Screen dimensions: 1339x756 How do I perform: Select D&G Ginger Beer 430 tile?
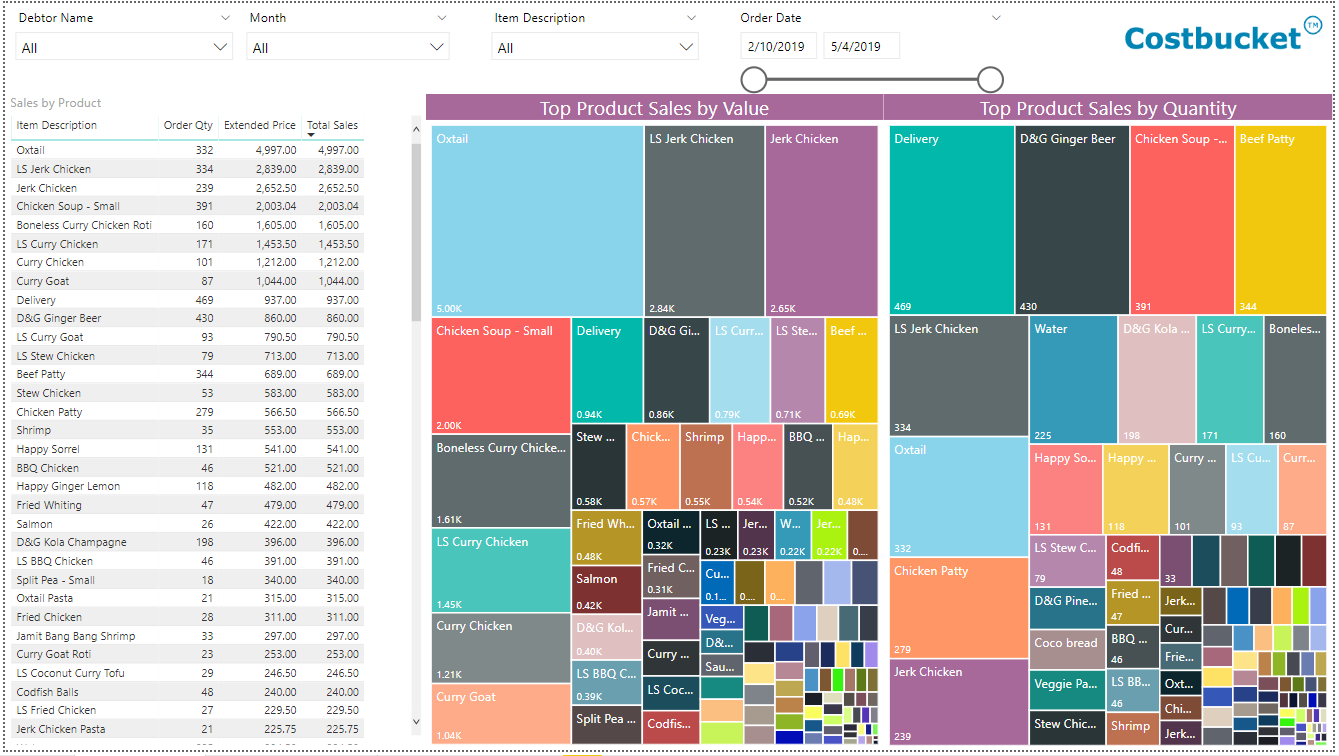click(x=1072, y=220)
